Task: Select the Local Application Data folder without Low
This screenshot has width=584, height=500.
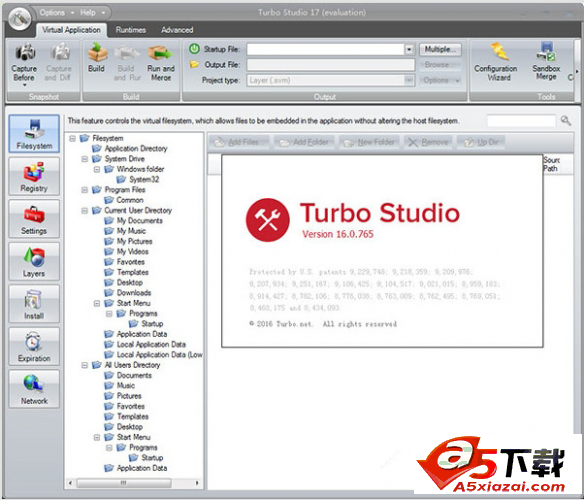Action: tap(145, 344)
